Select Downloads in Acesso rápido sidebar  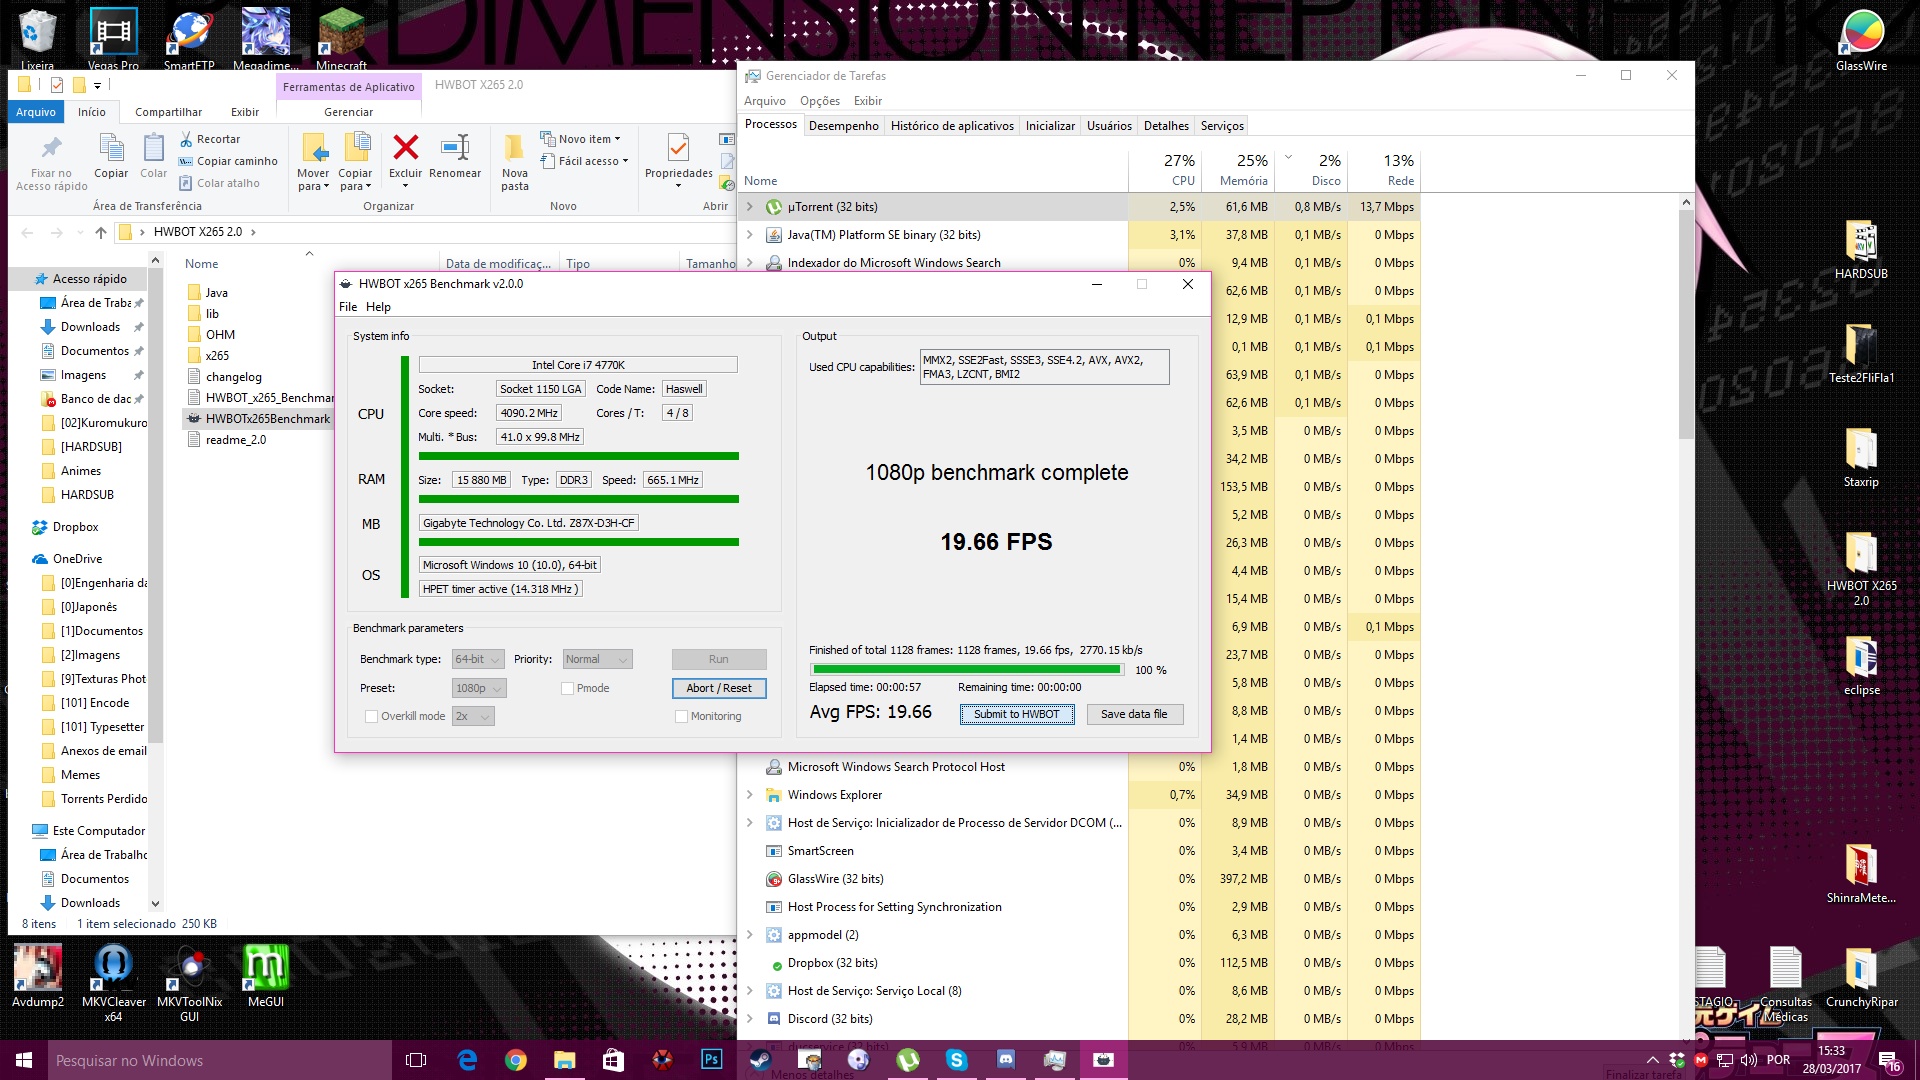[x=90, y=327]
